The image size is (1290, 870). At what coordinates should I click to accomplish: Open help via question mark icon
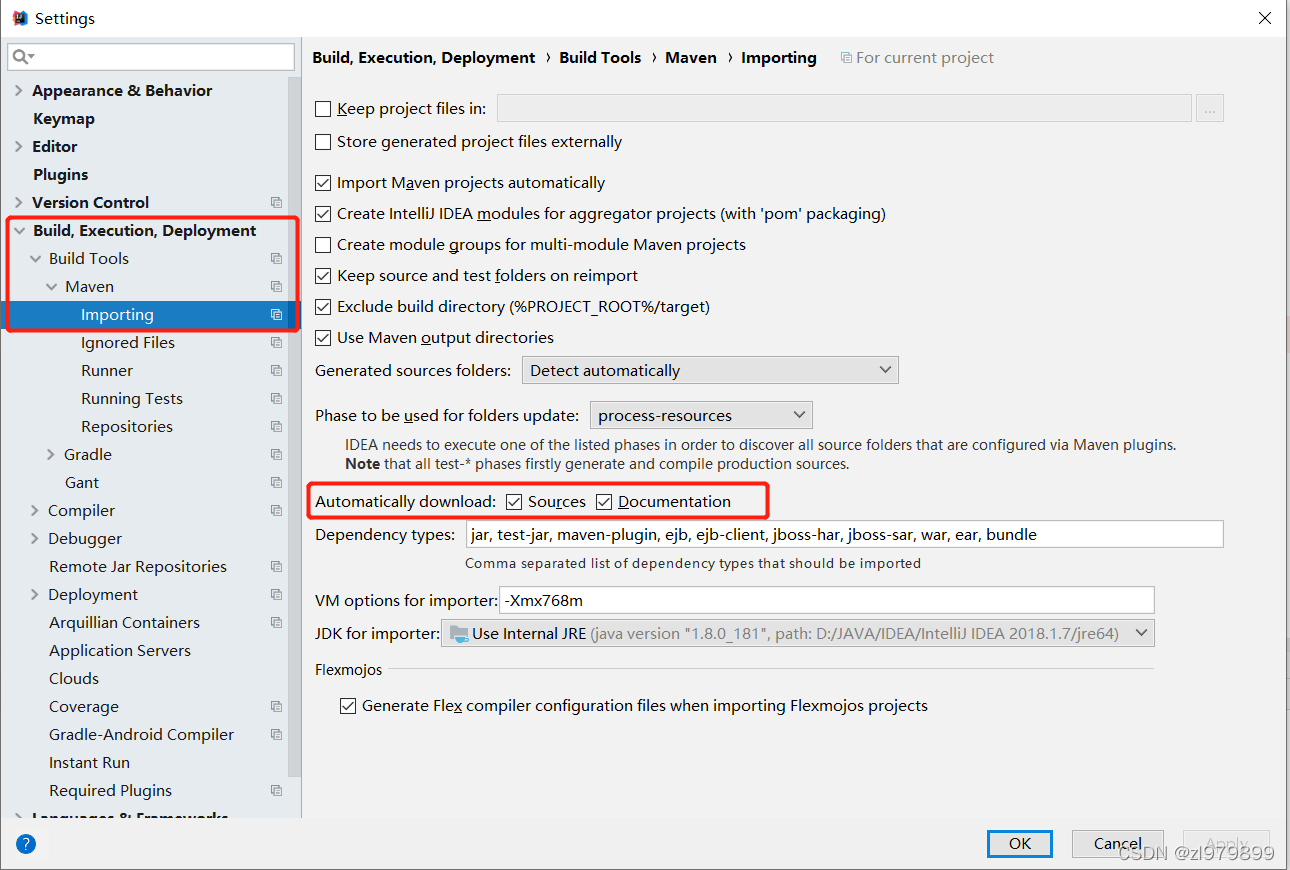click(x=26, y=844)
